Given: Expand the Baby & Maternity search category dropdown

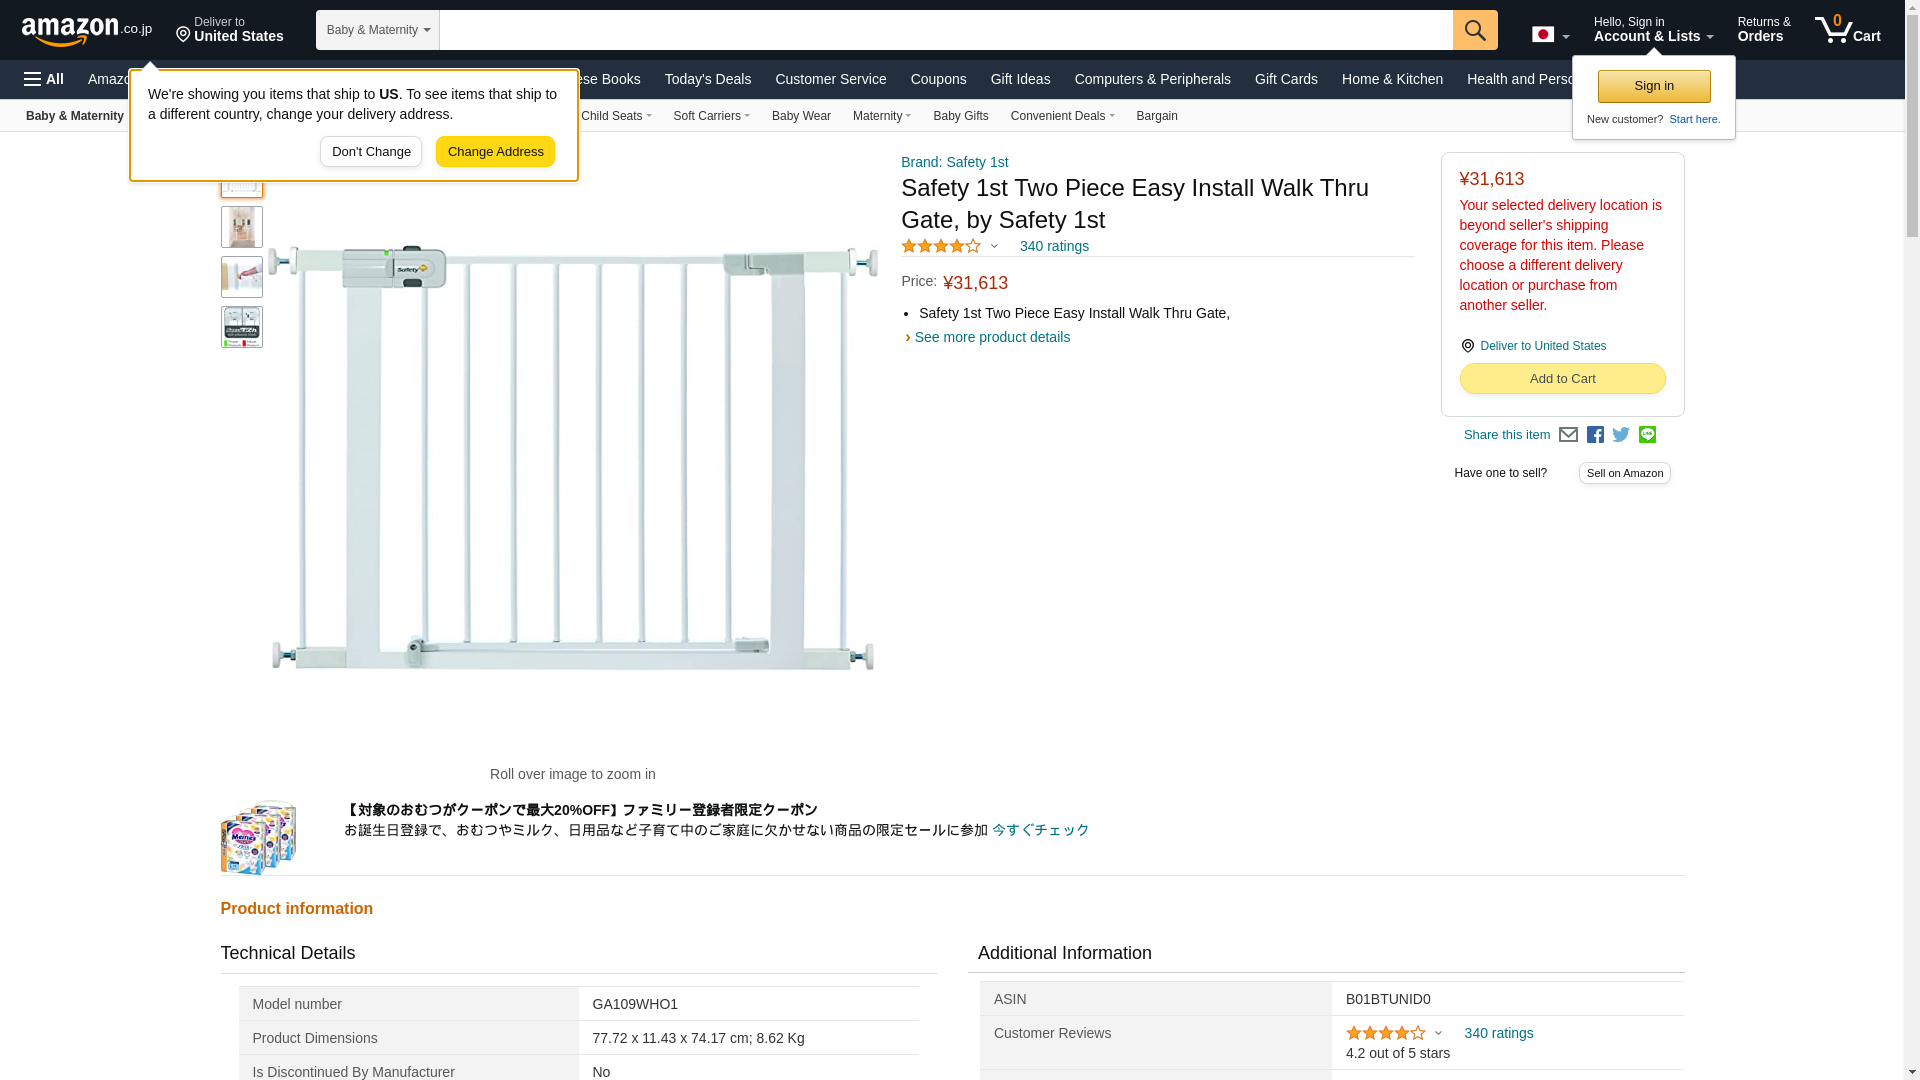Looking at the screenshot, I should [378, 30].
